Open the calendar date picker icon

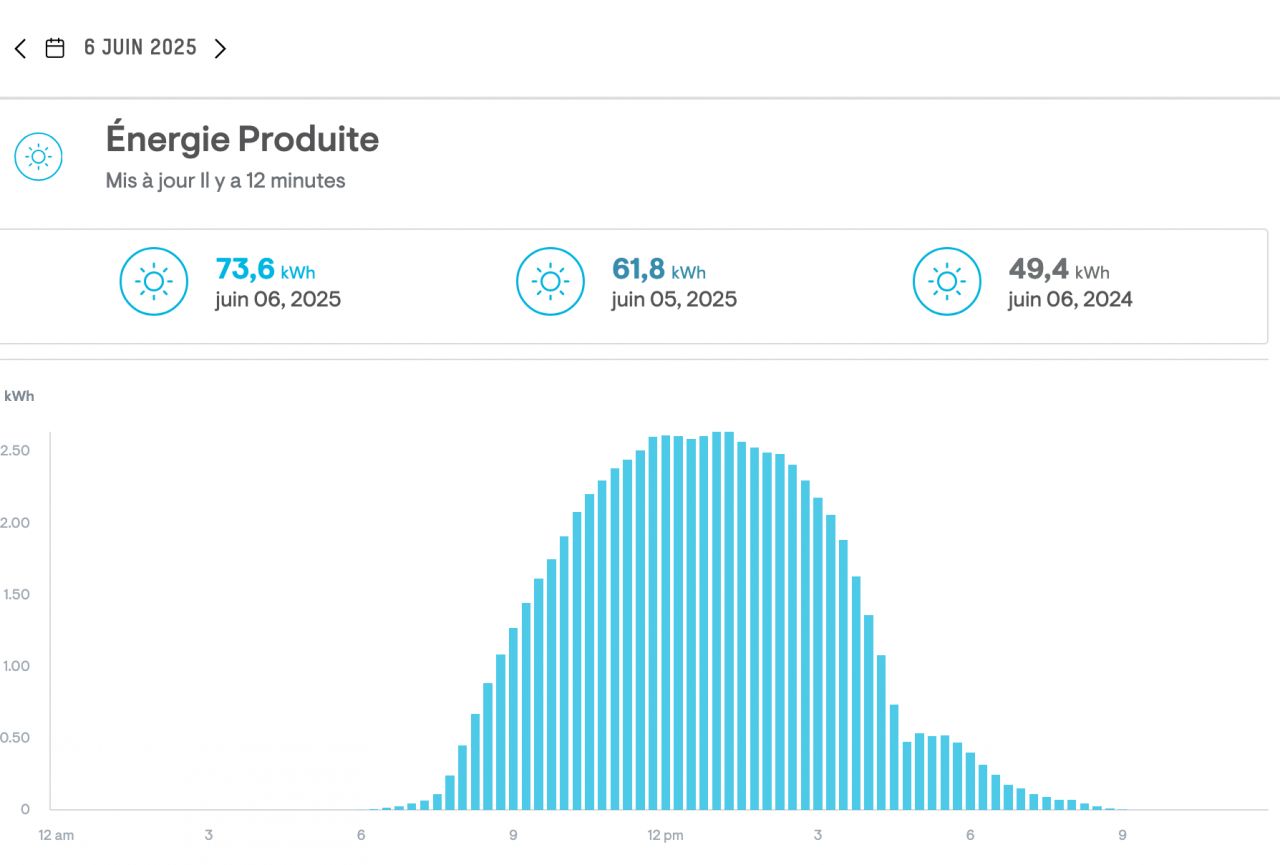(x=55, y=48)
